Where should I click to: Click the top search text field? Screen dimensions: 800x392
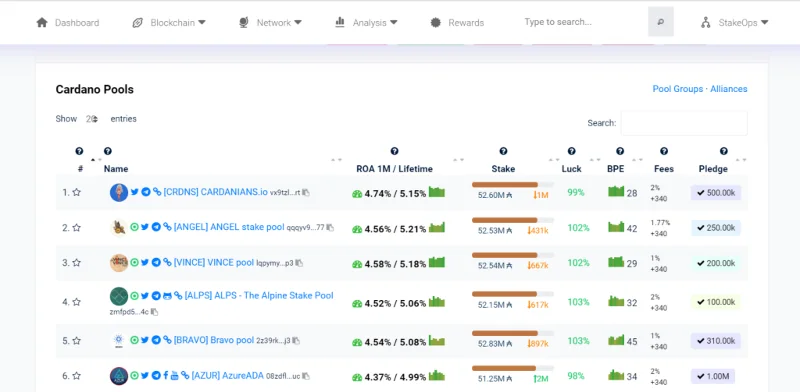(582, 22)
